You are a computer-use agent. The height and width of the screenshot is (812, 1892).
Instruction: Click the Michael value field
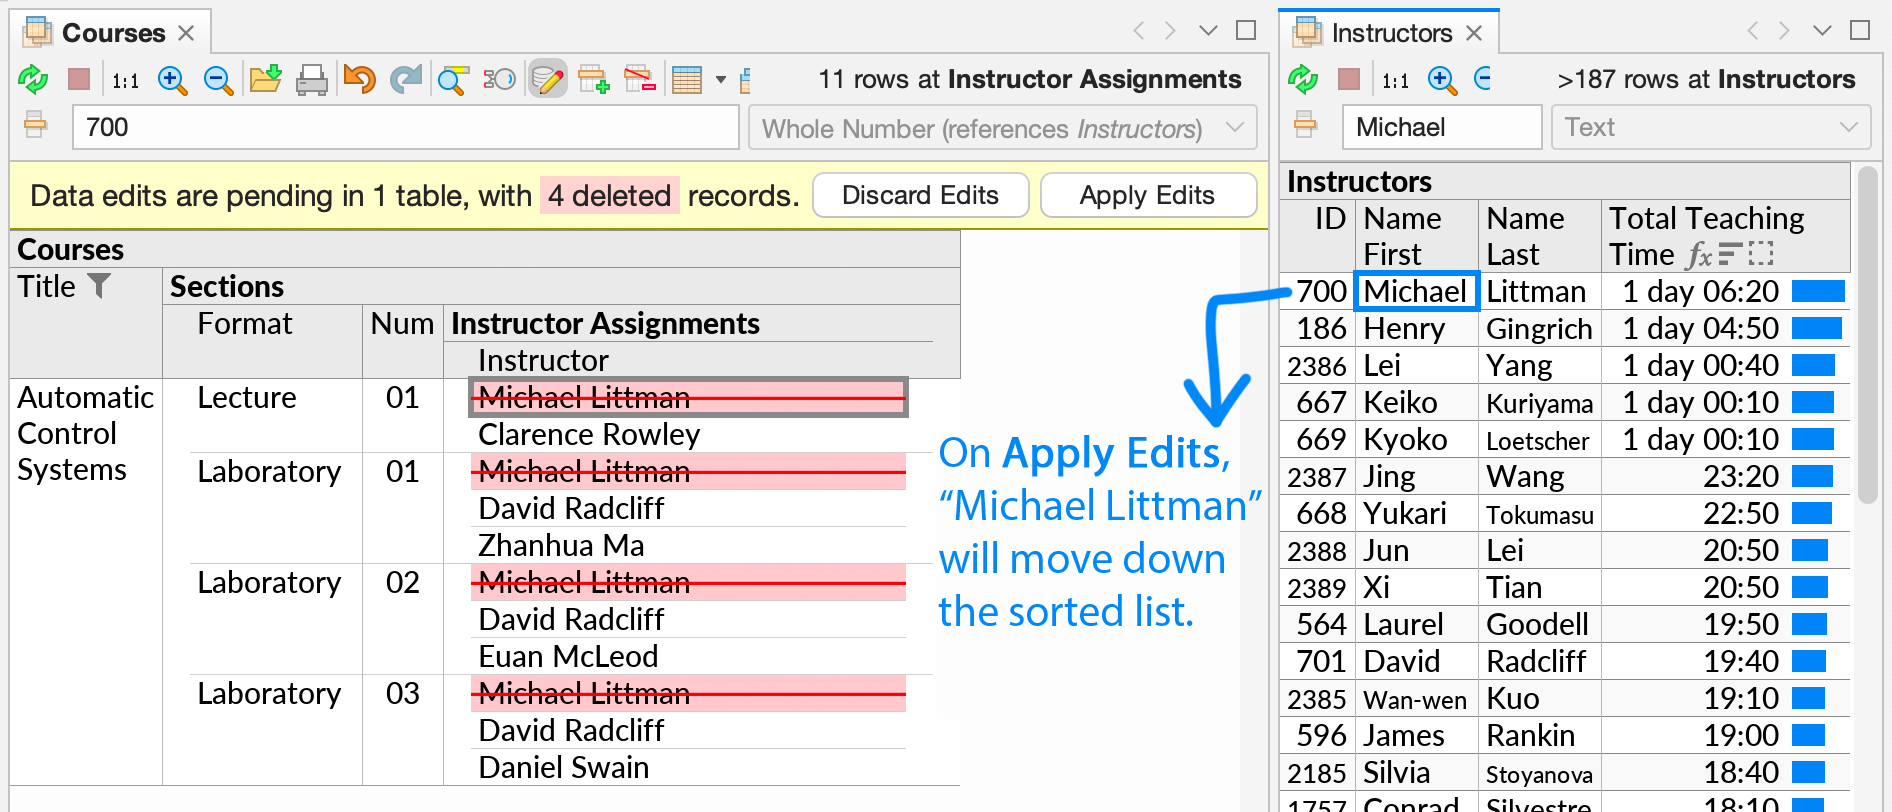(1441, 127)
